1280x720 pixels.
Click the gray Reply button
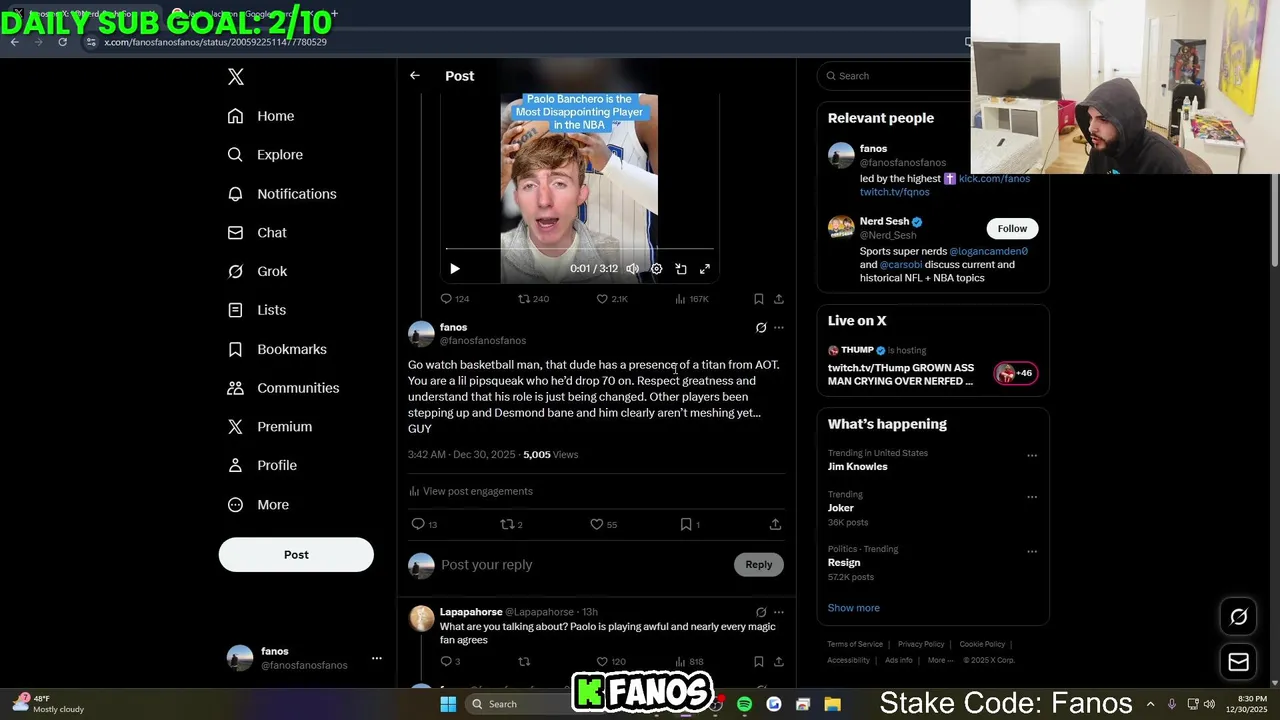tap(759, 565)
